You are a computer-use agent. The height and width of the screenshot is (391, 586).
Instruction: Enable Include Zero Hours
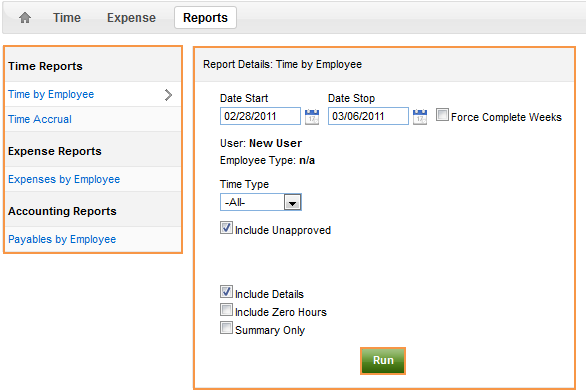coord(226,310)
